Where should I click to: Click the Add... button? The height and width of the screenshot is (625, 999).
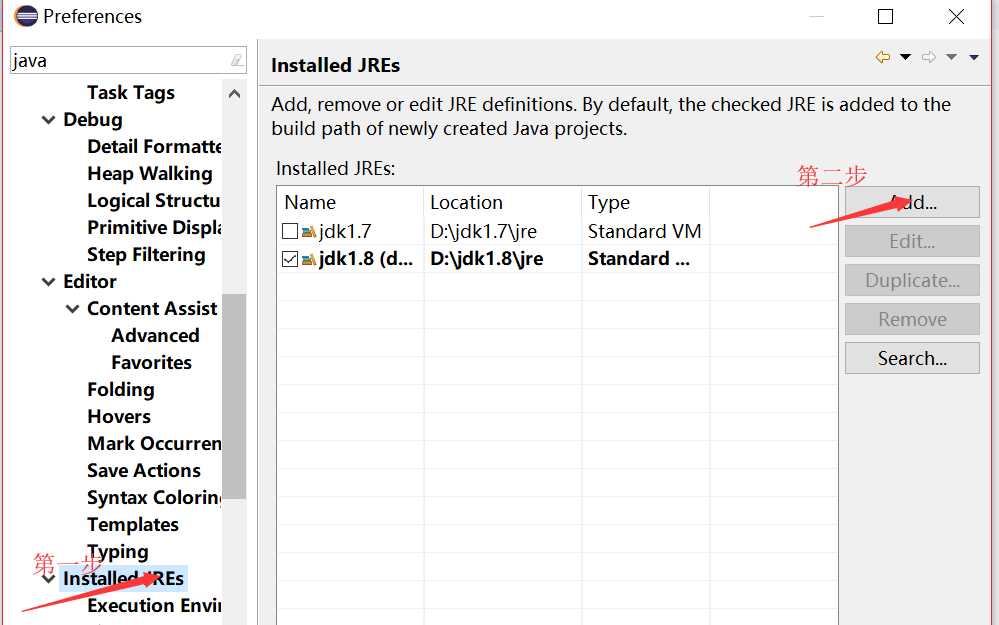912,203
